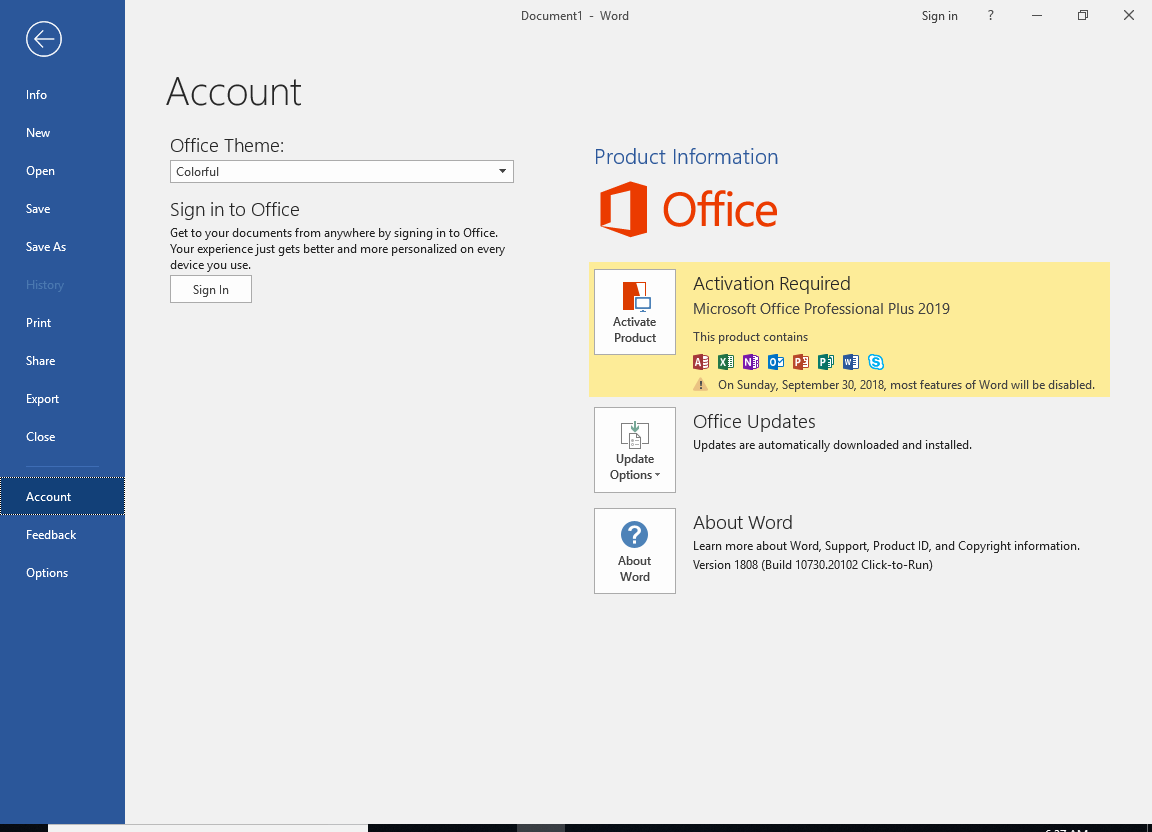The height and width of the screenshot is (832, 1152).
Task: Click the Excel app icon
Action: pos(726,362)
